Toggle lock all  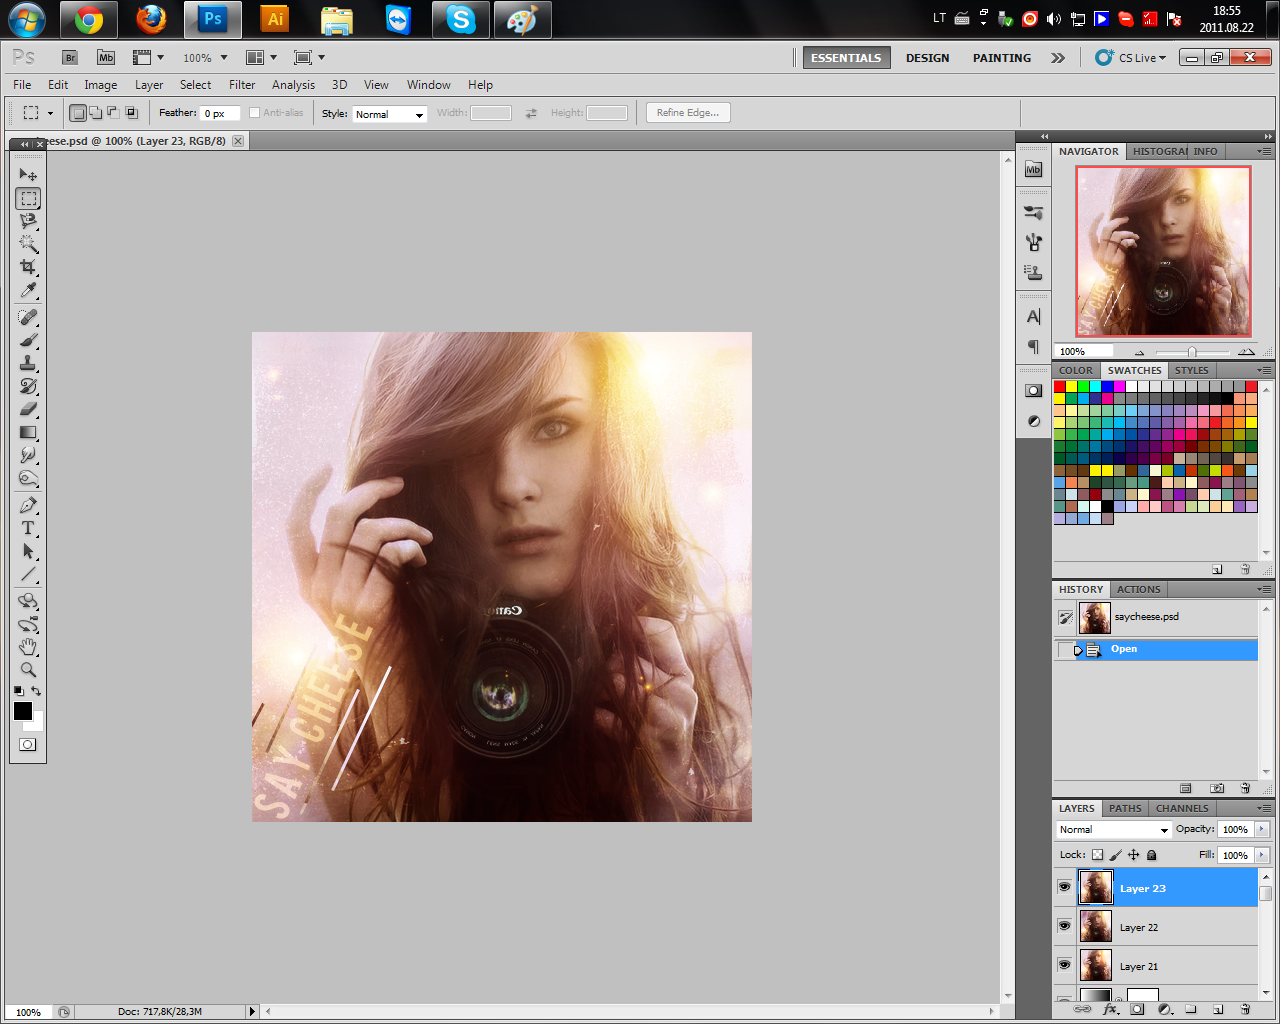point(1152,855)
